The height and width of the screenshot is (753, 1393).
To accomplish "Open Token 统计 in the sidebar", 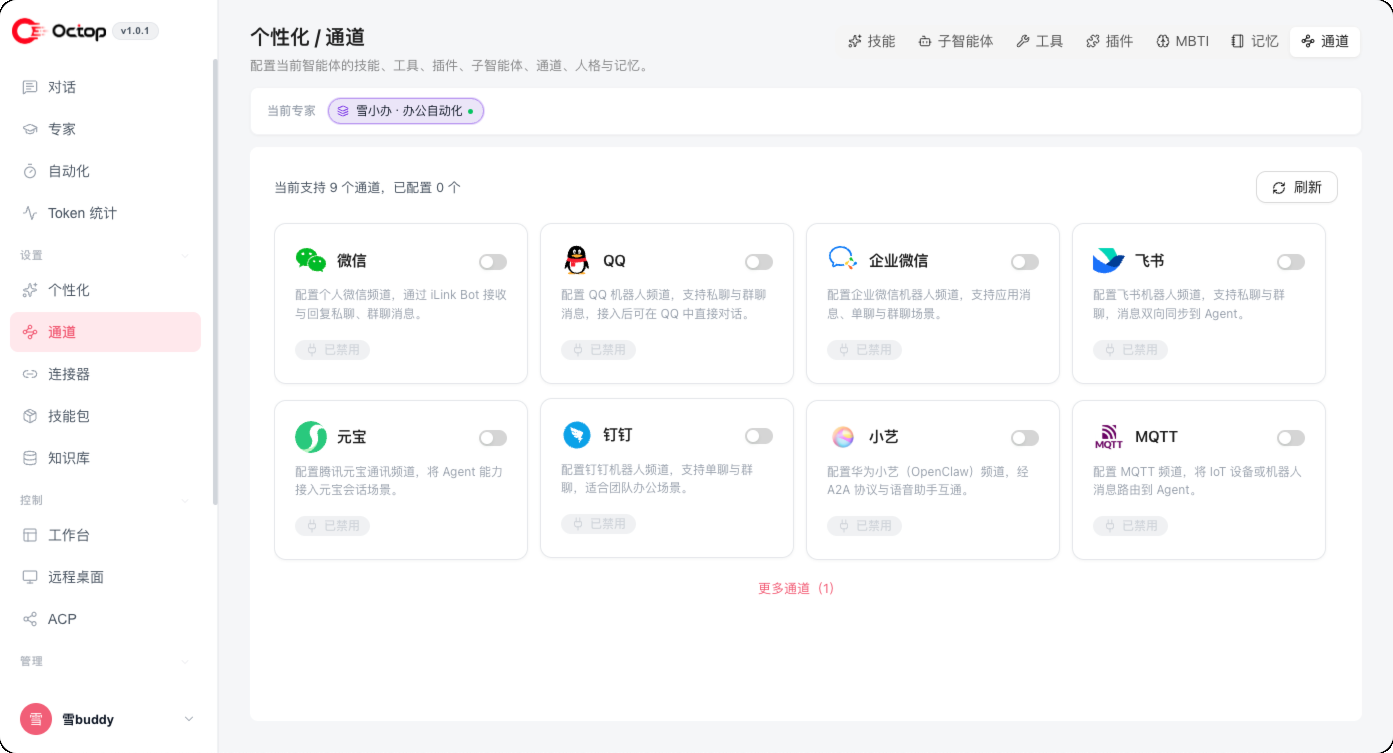I will point(105,213).
